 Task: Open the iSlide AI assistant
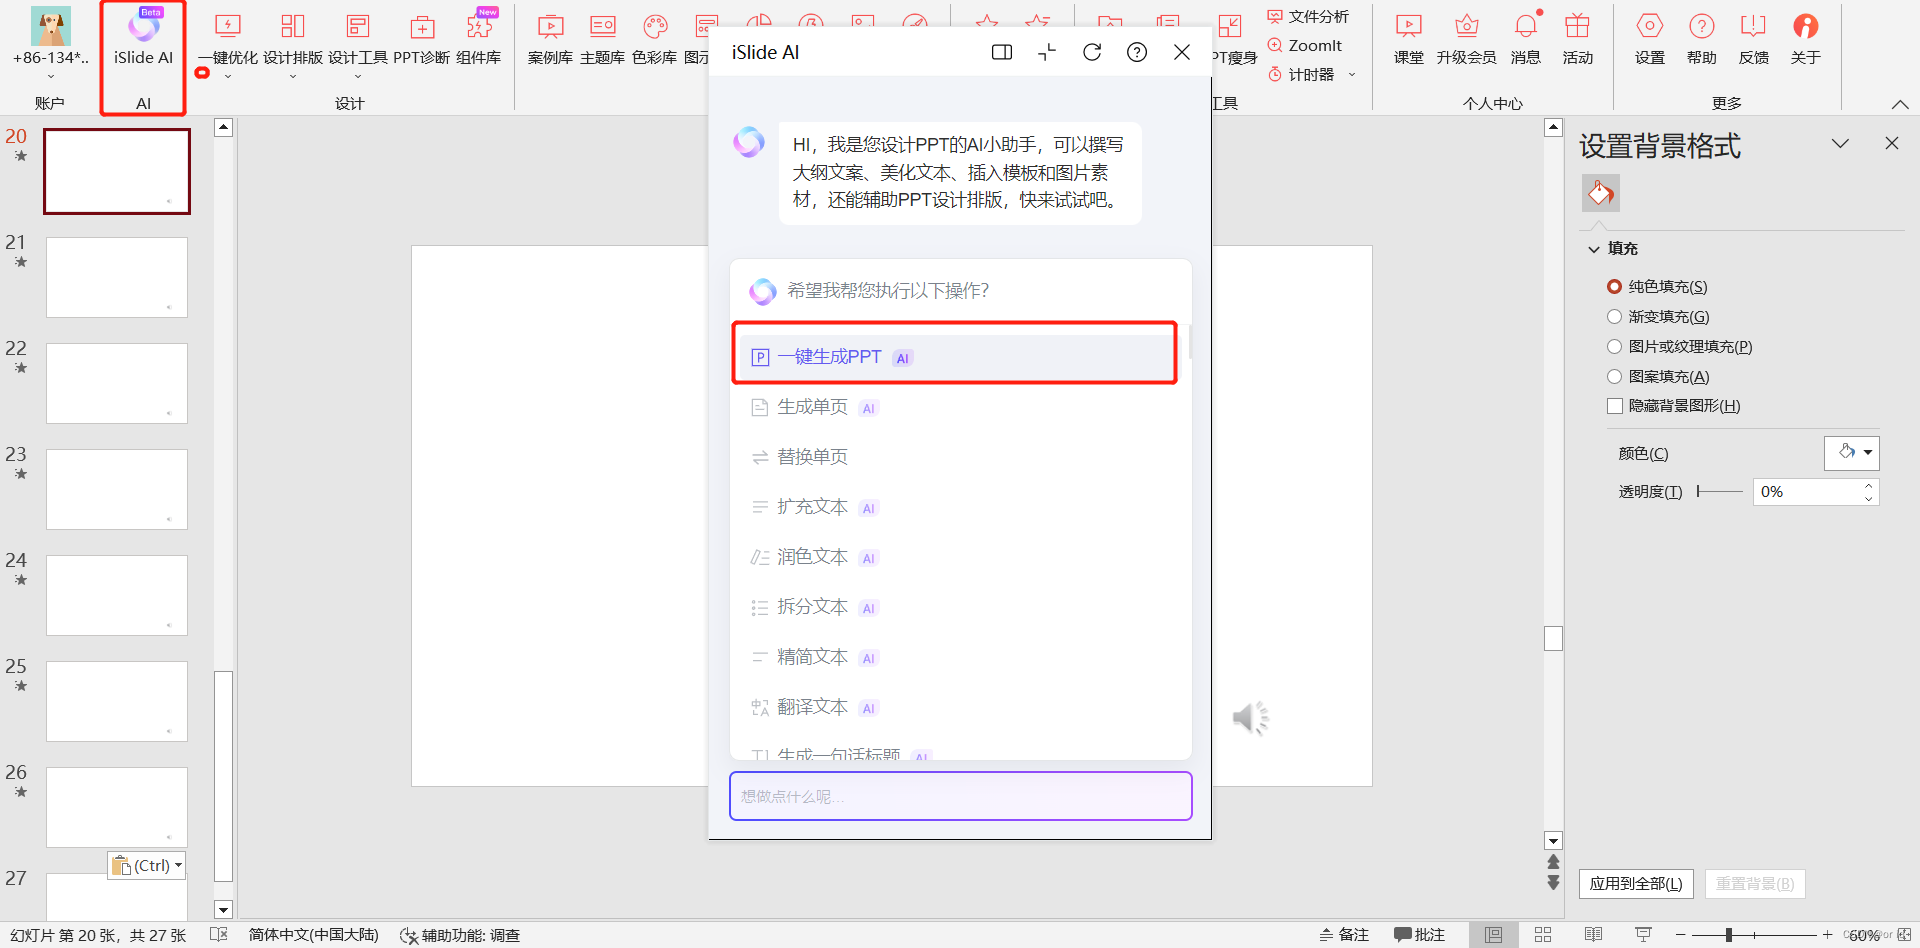coord(142,40)
